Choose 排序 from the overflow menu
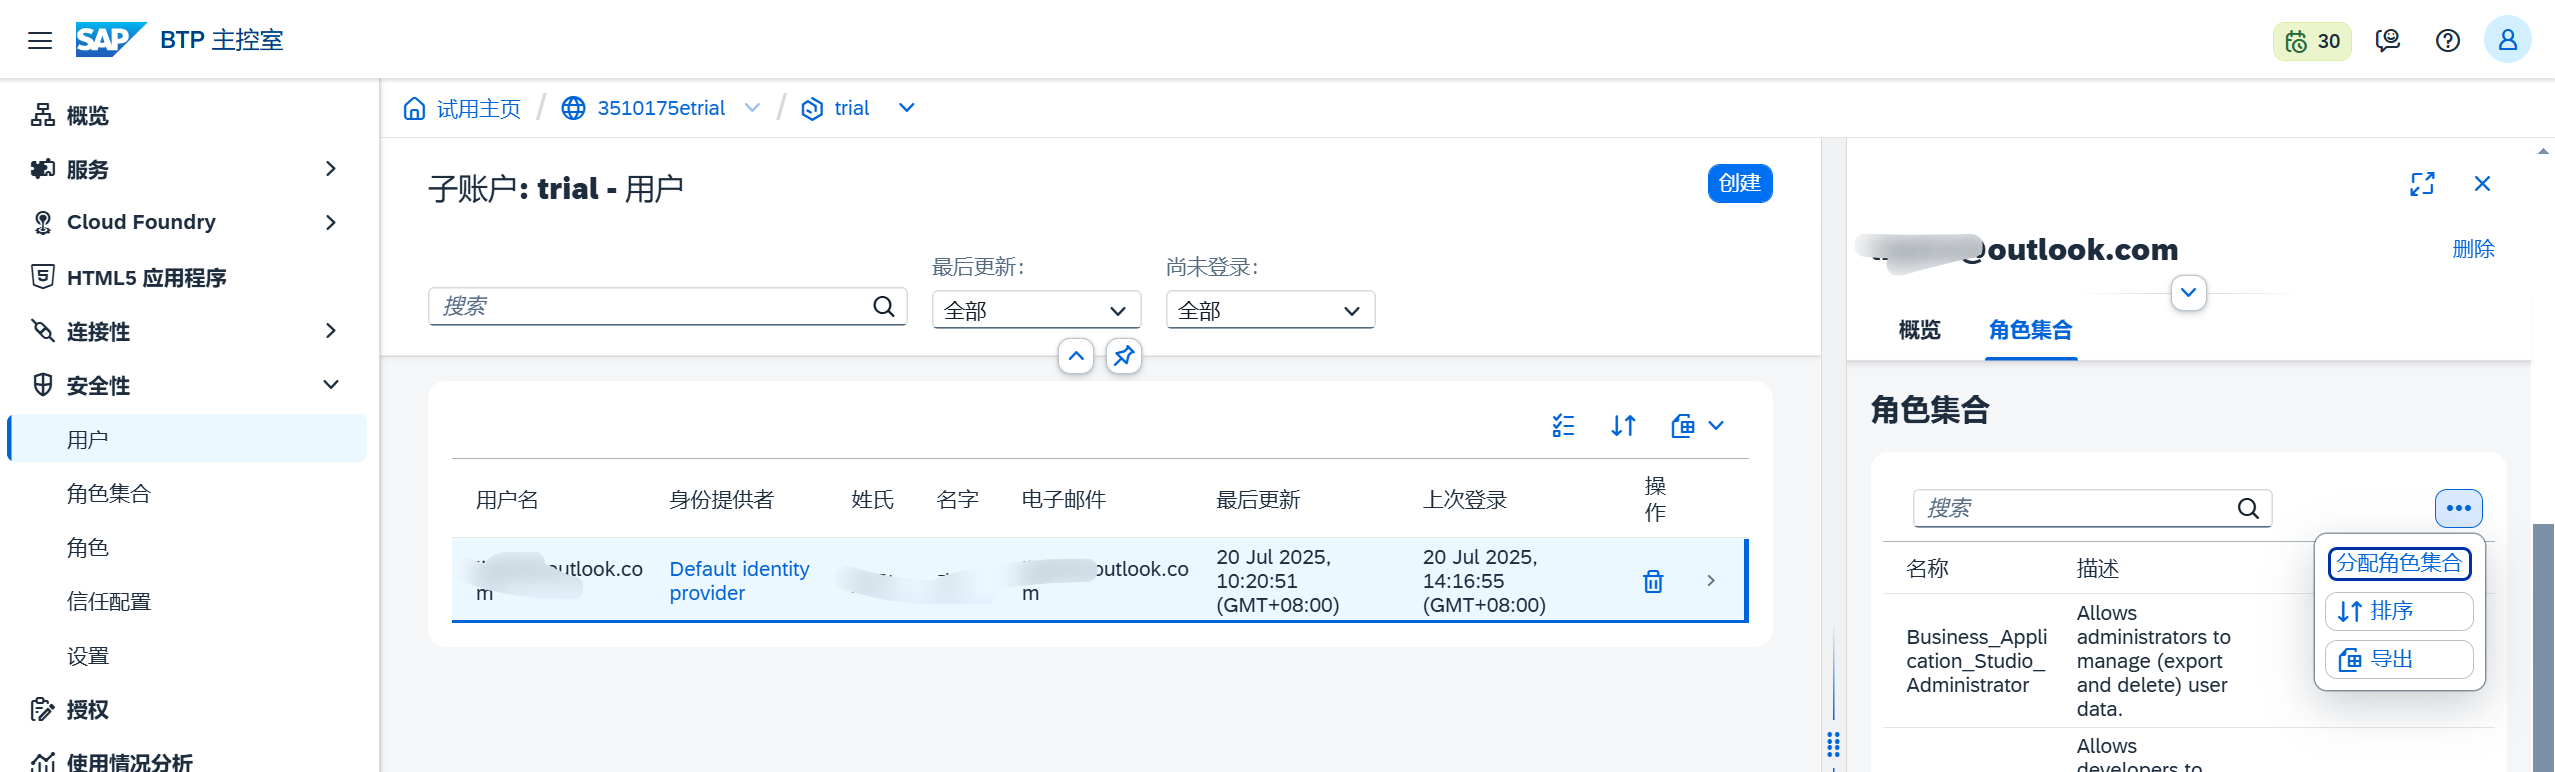Viewport: 2555px width, 772px height. pyautogui.click(x=2400, y=611)
